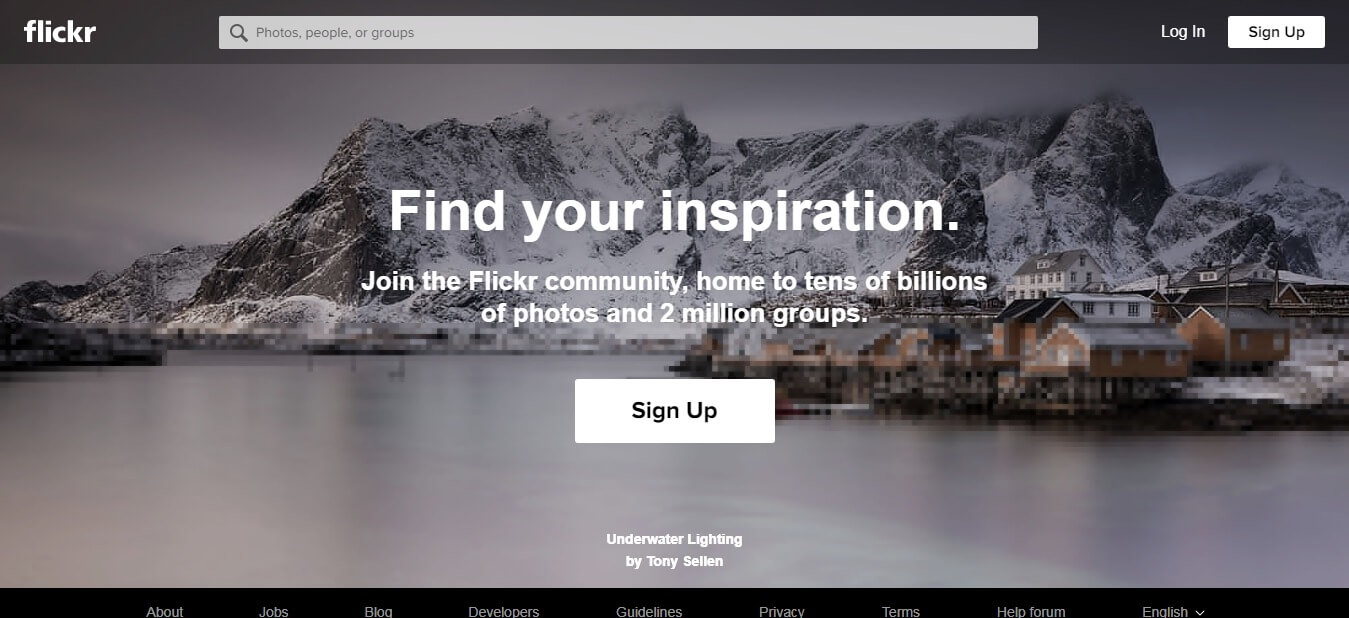This screenshot has height=618, width=1349.
Task: Open the Guidelines footer link
Action: [649, 611]
